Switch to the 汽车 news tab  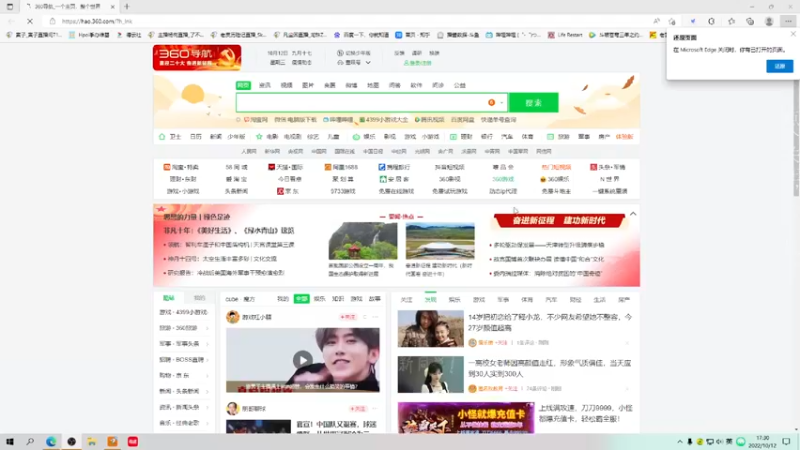click(551, 299)
